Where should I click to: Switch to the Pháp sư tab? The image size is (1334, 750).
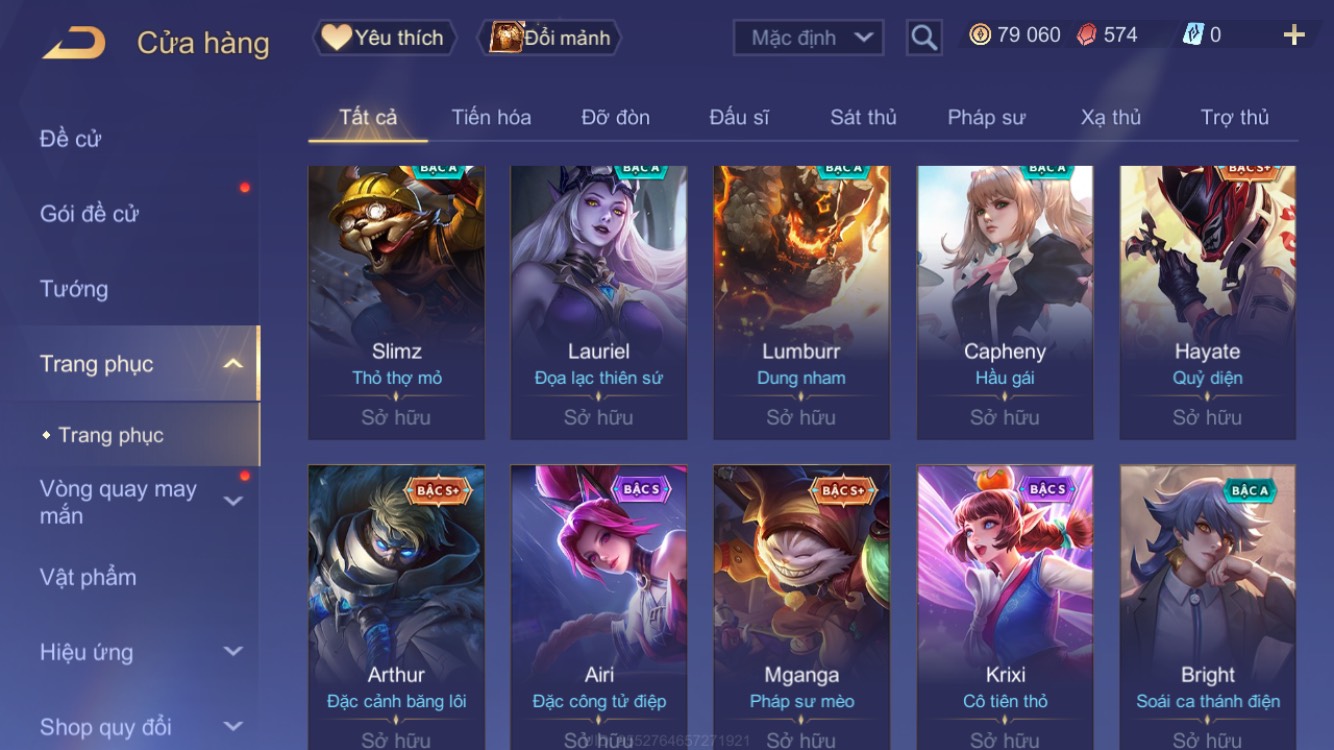pyautogui.click(x=986, y=117)
